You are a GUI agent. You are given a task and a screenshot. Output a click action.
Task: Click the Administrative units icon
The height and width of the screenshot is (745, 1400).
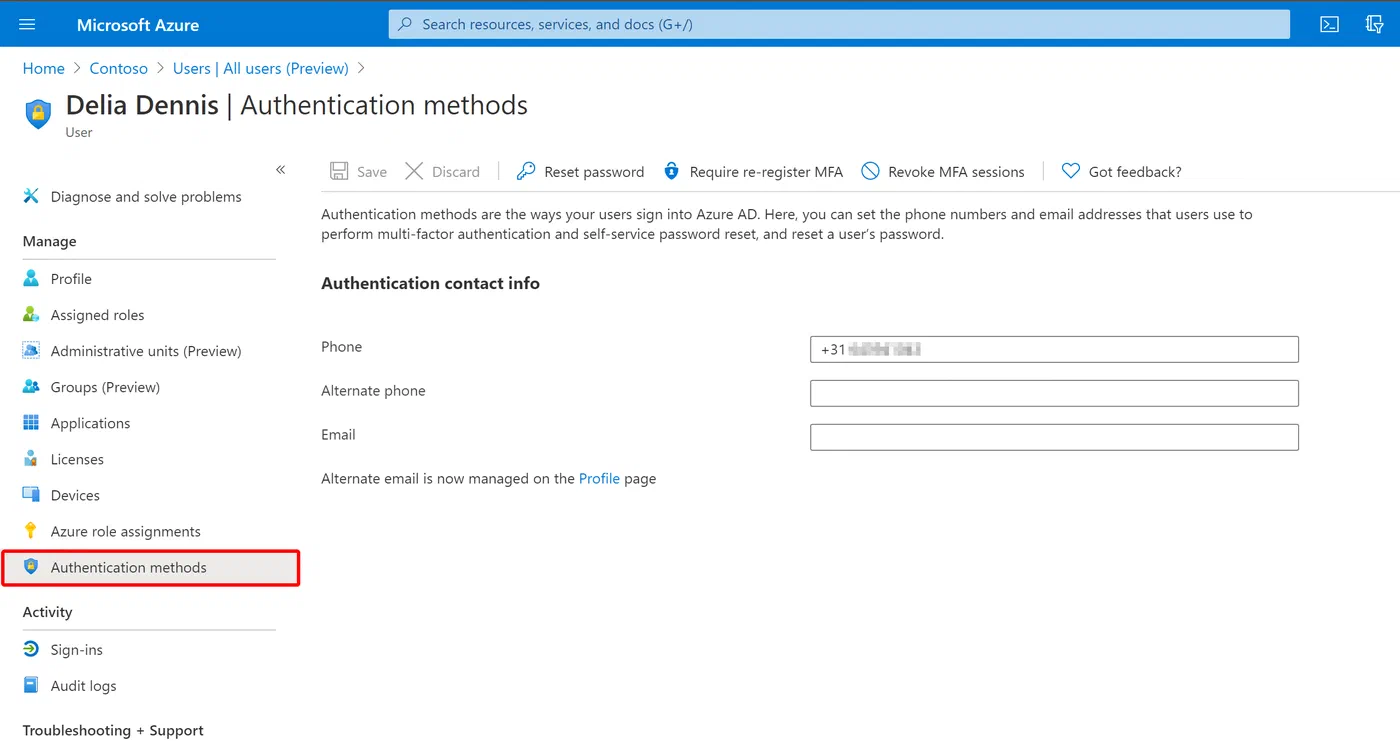(x=31, y=351)
